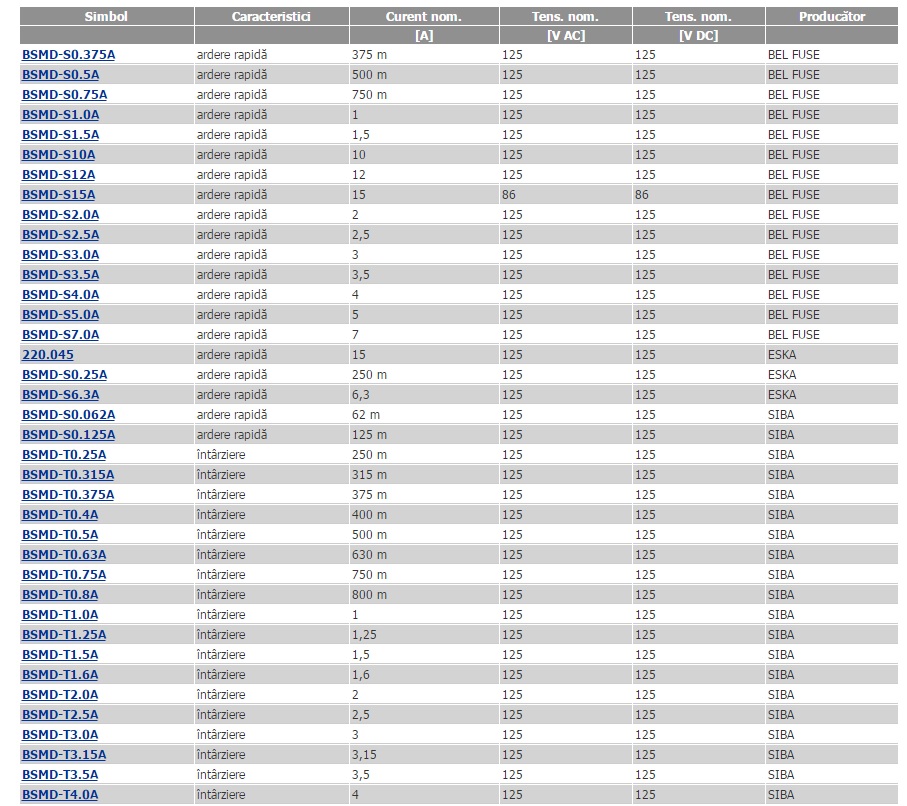The height and width of the screenshot is (806, 907).
Task: Open the BSMD-S2.5A product link
Action: coord(60,234)
